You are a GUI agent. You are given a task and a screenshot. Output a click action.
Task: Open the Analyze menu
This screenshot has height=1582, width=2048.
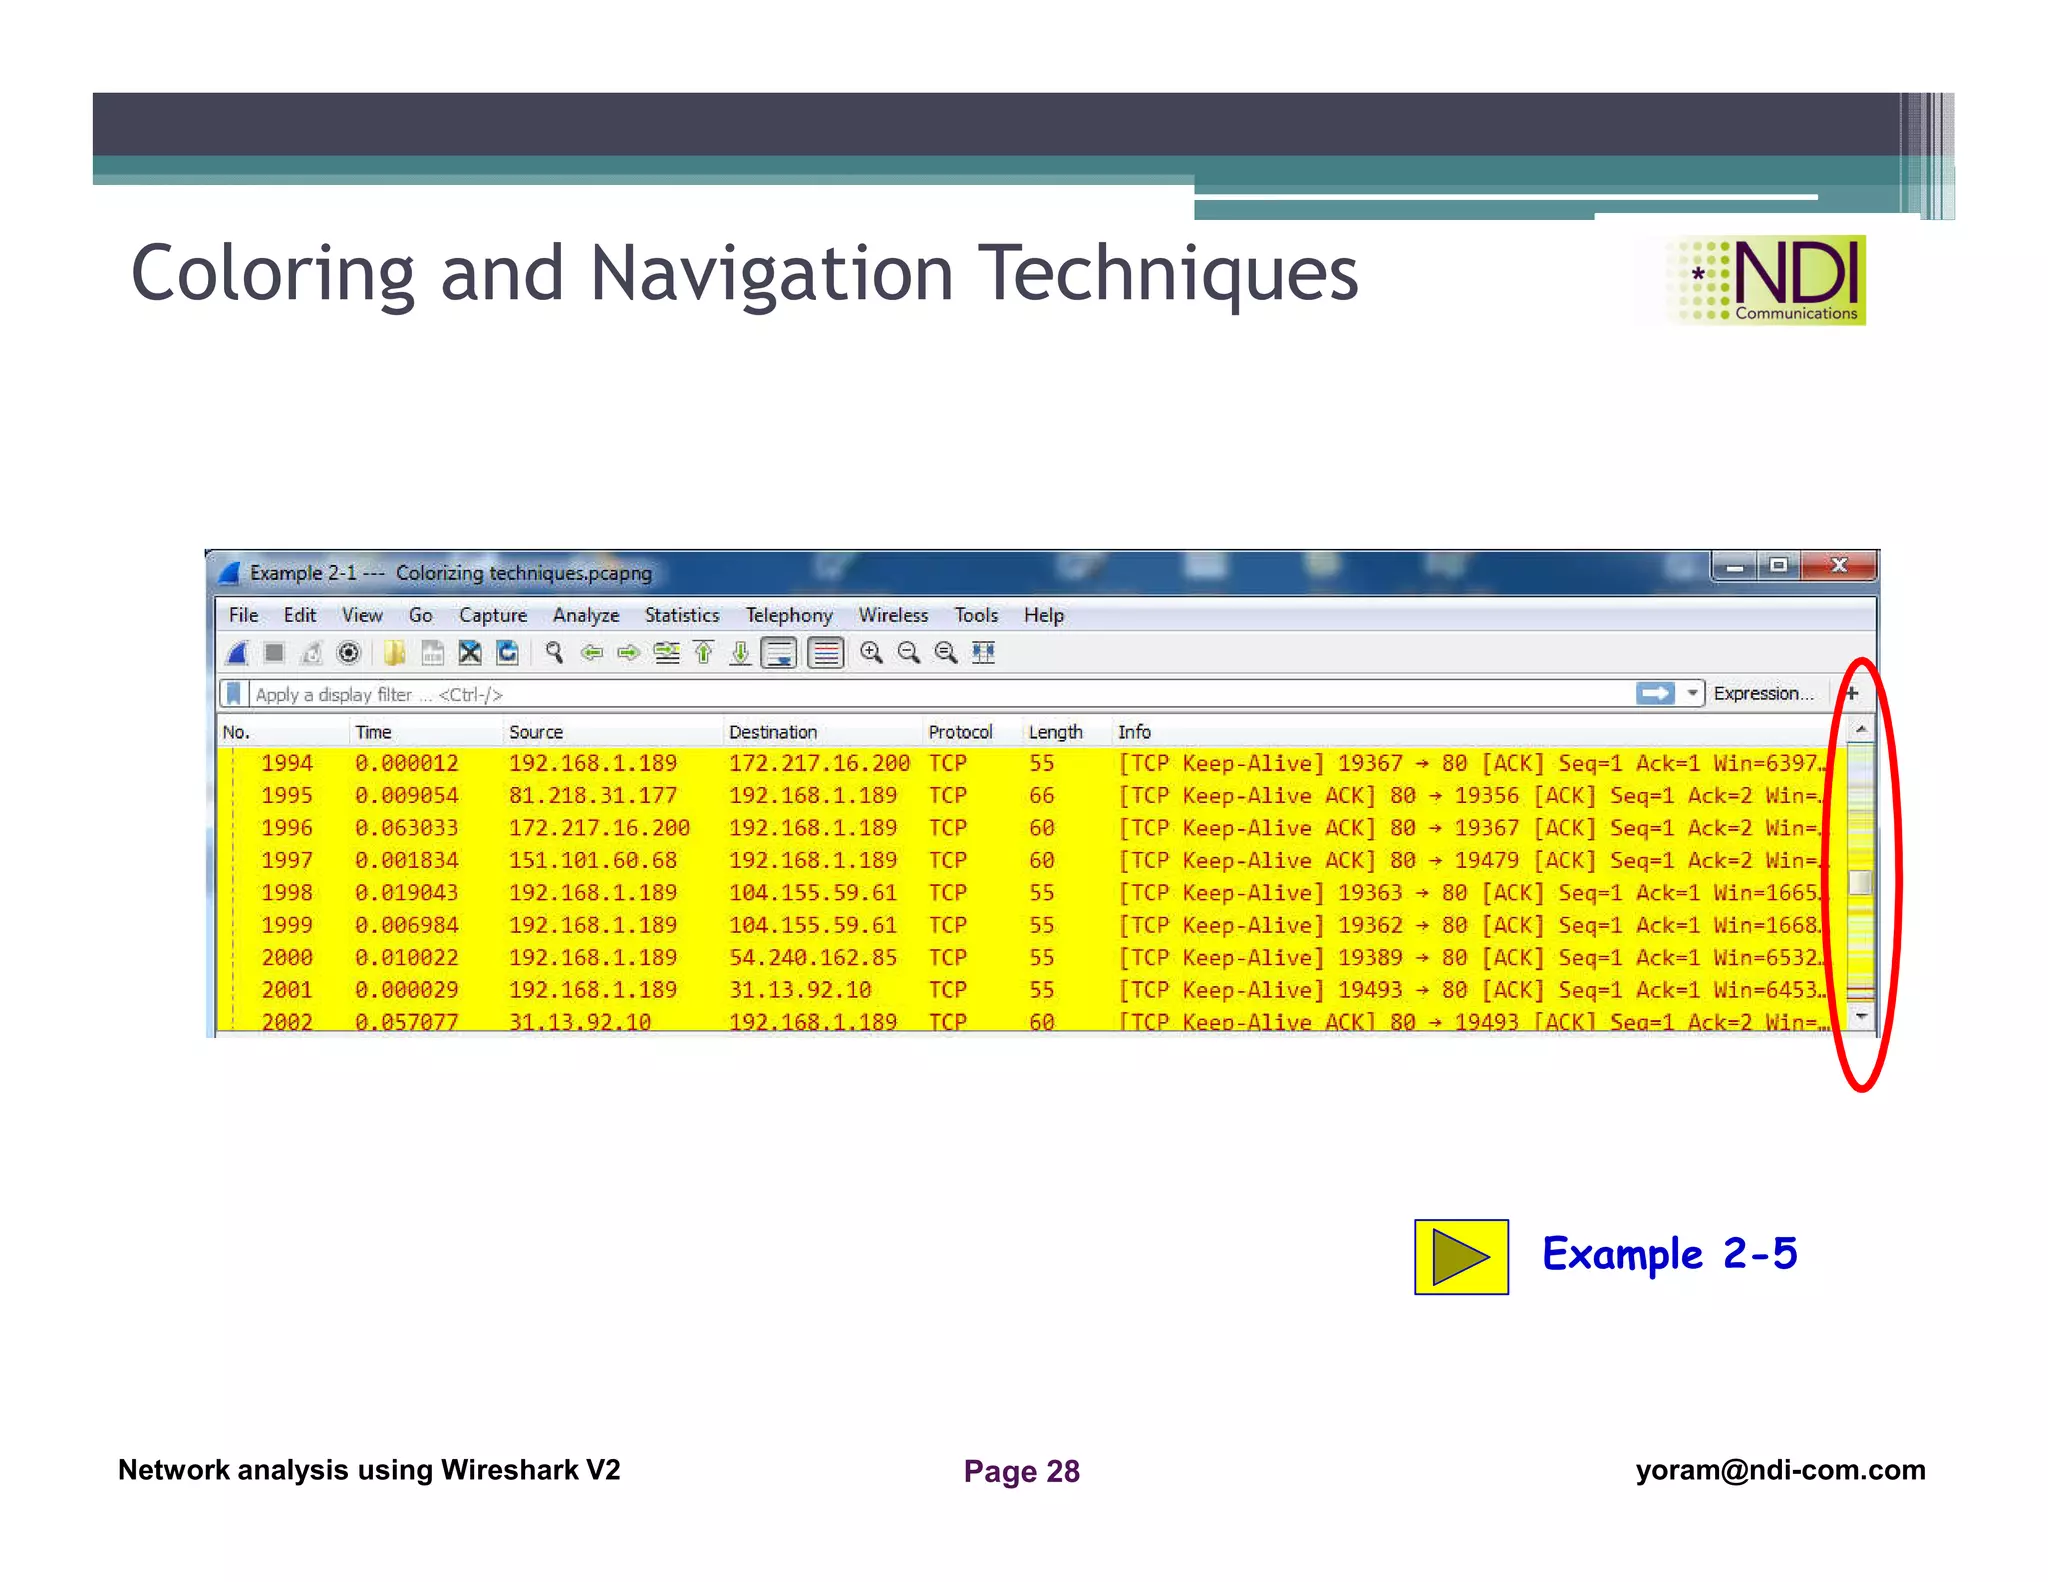(586, 615)
